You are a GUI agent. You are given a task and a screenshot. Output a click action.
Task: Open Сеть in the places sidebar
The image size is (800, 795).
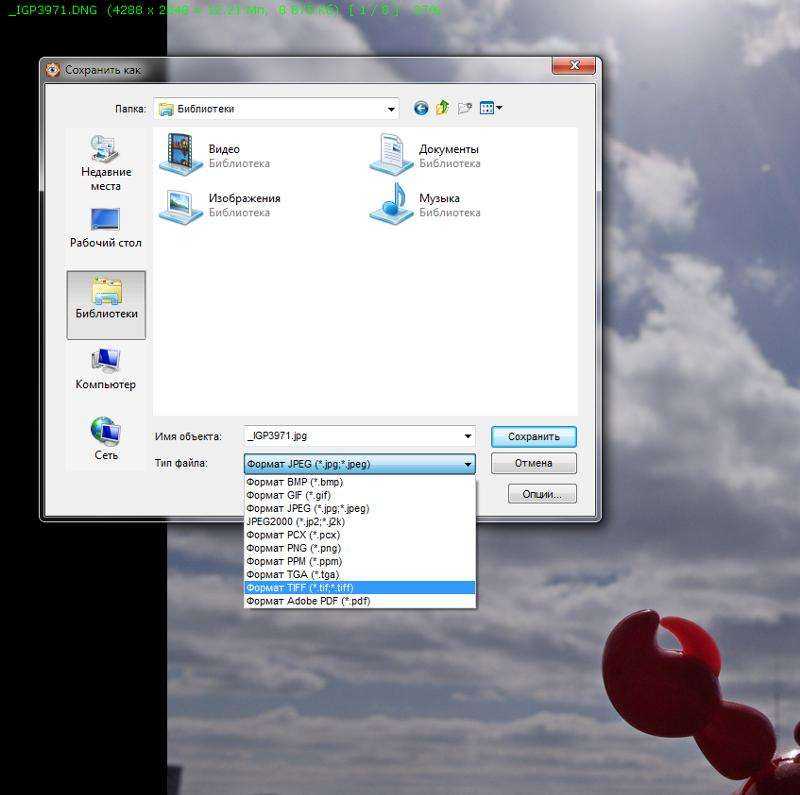(x=106, y=439)
